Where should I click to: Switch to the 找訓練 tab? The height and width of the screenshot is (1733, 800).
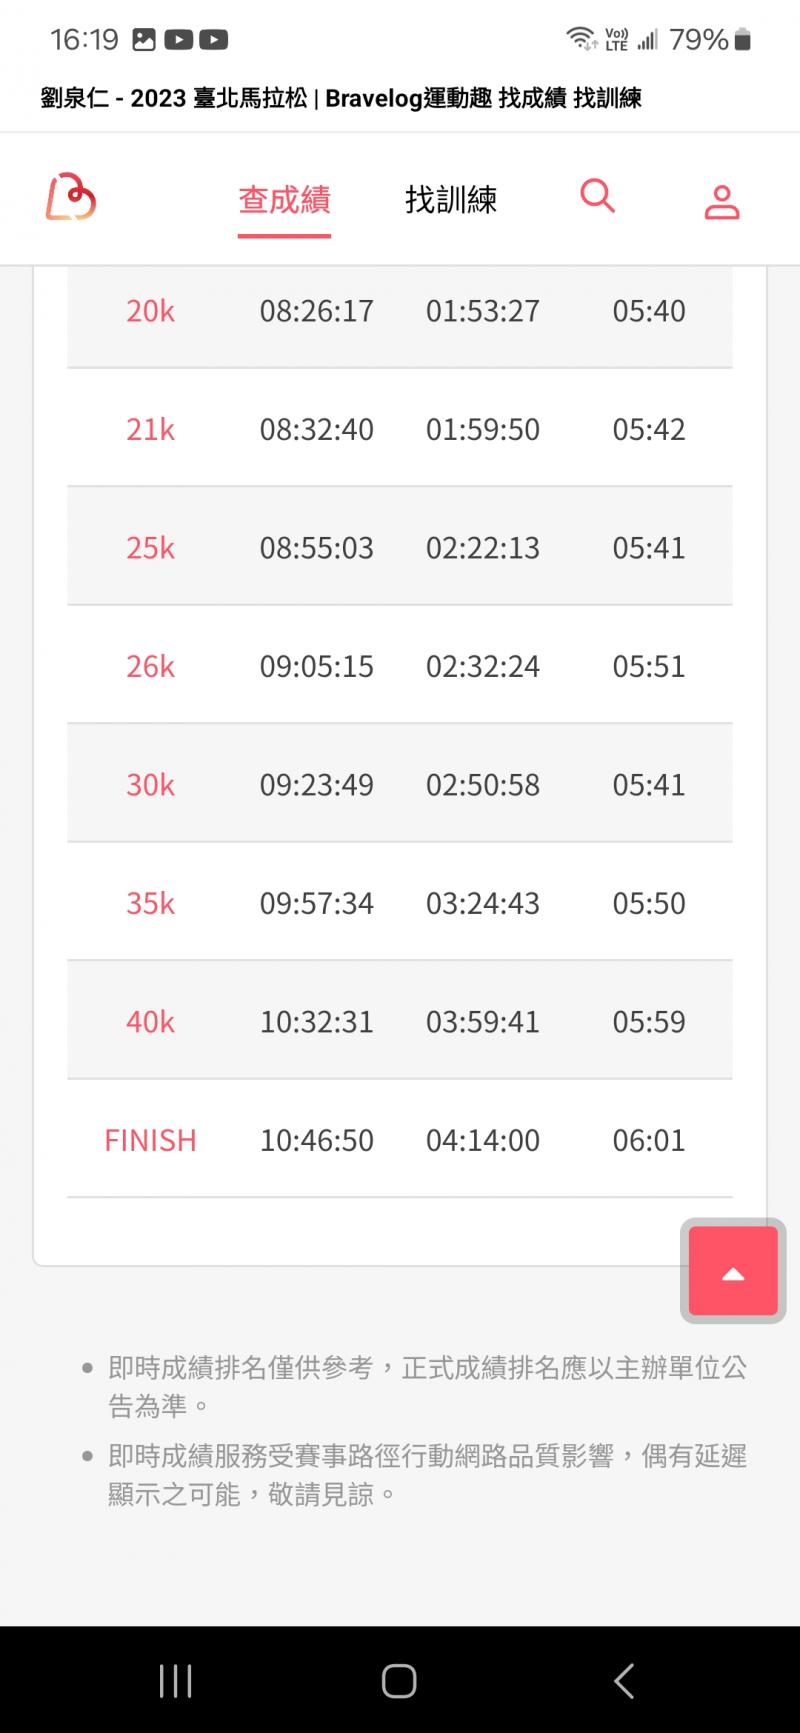451,200
